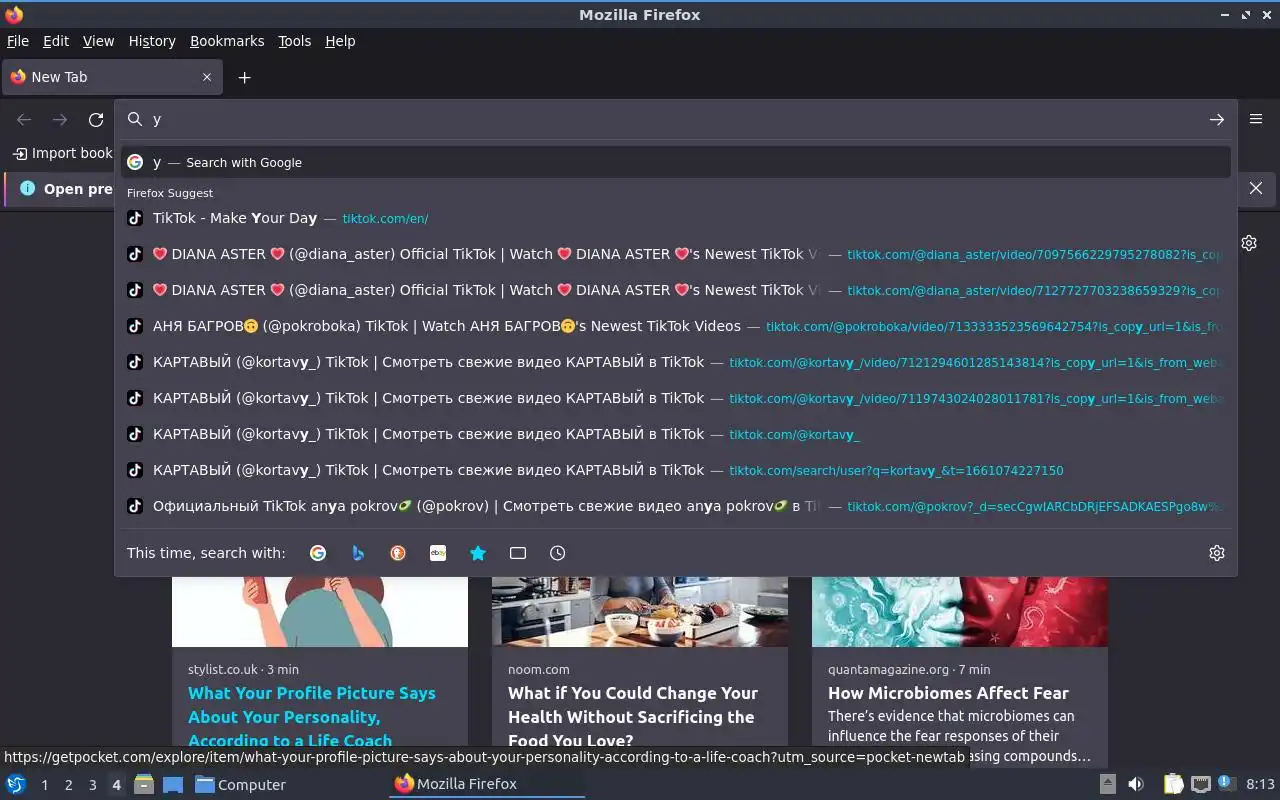The height and width of the screenshot is (800, 1280).
Task: Search this time with Bing icon
Action: [358, 553]
